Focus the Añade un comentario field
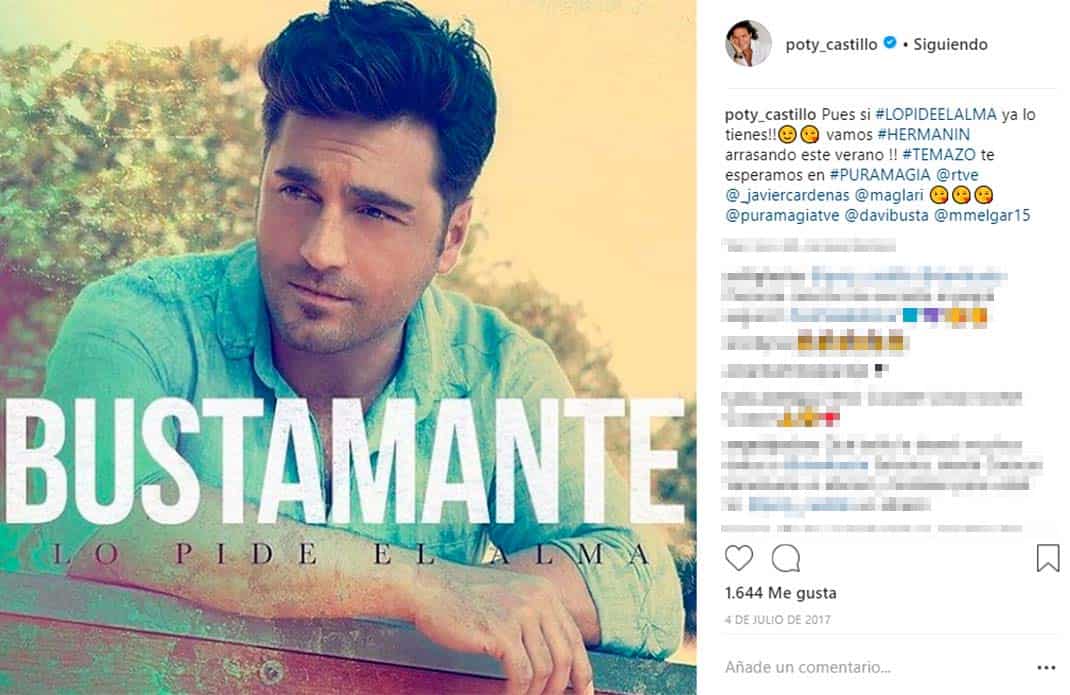Viewport: 1070px width, 695px height. tap(873, 667)
